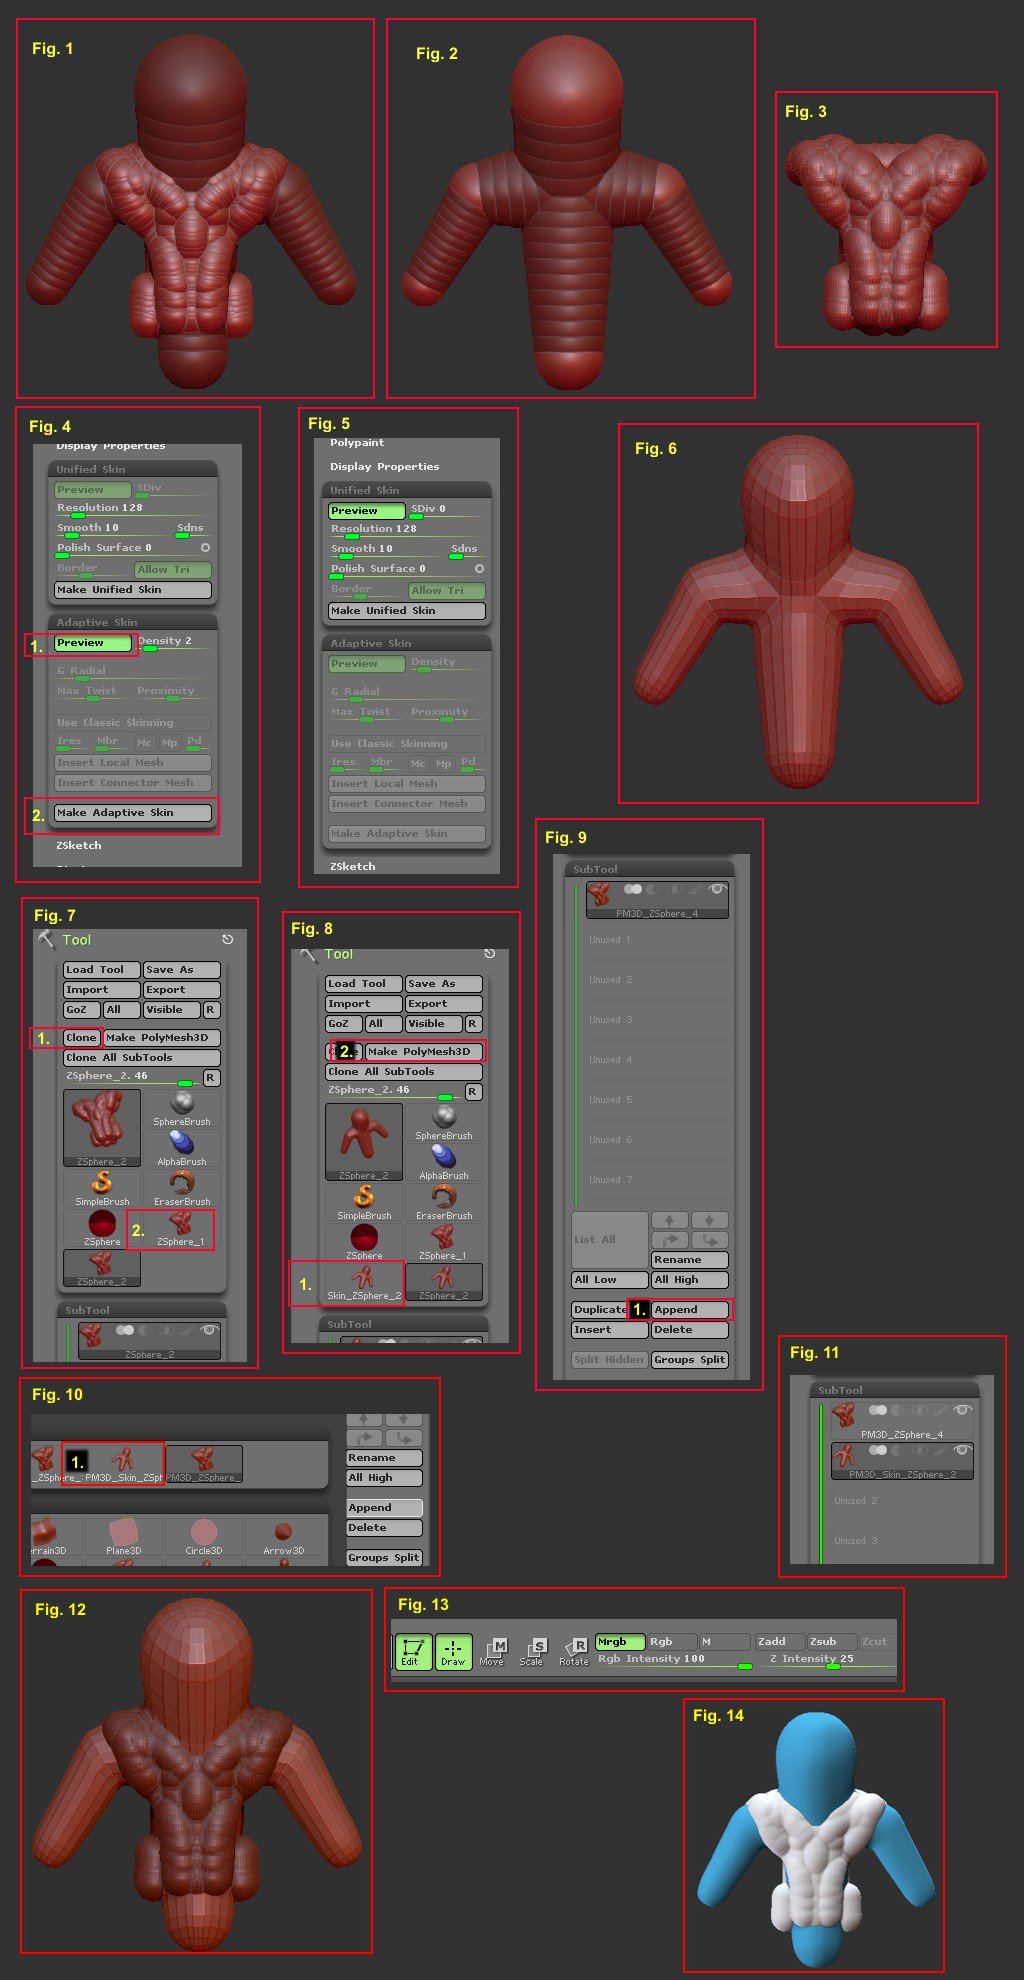This screenshot has width=1024, height=1980.
Task: Select ZSphere_1 tool in Fig. 8
Action: pyautogui.click(x=443, y=1242)
